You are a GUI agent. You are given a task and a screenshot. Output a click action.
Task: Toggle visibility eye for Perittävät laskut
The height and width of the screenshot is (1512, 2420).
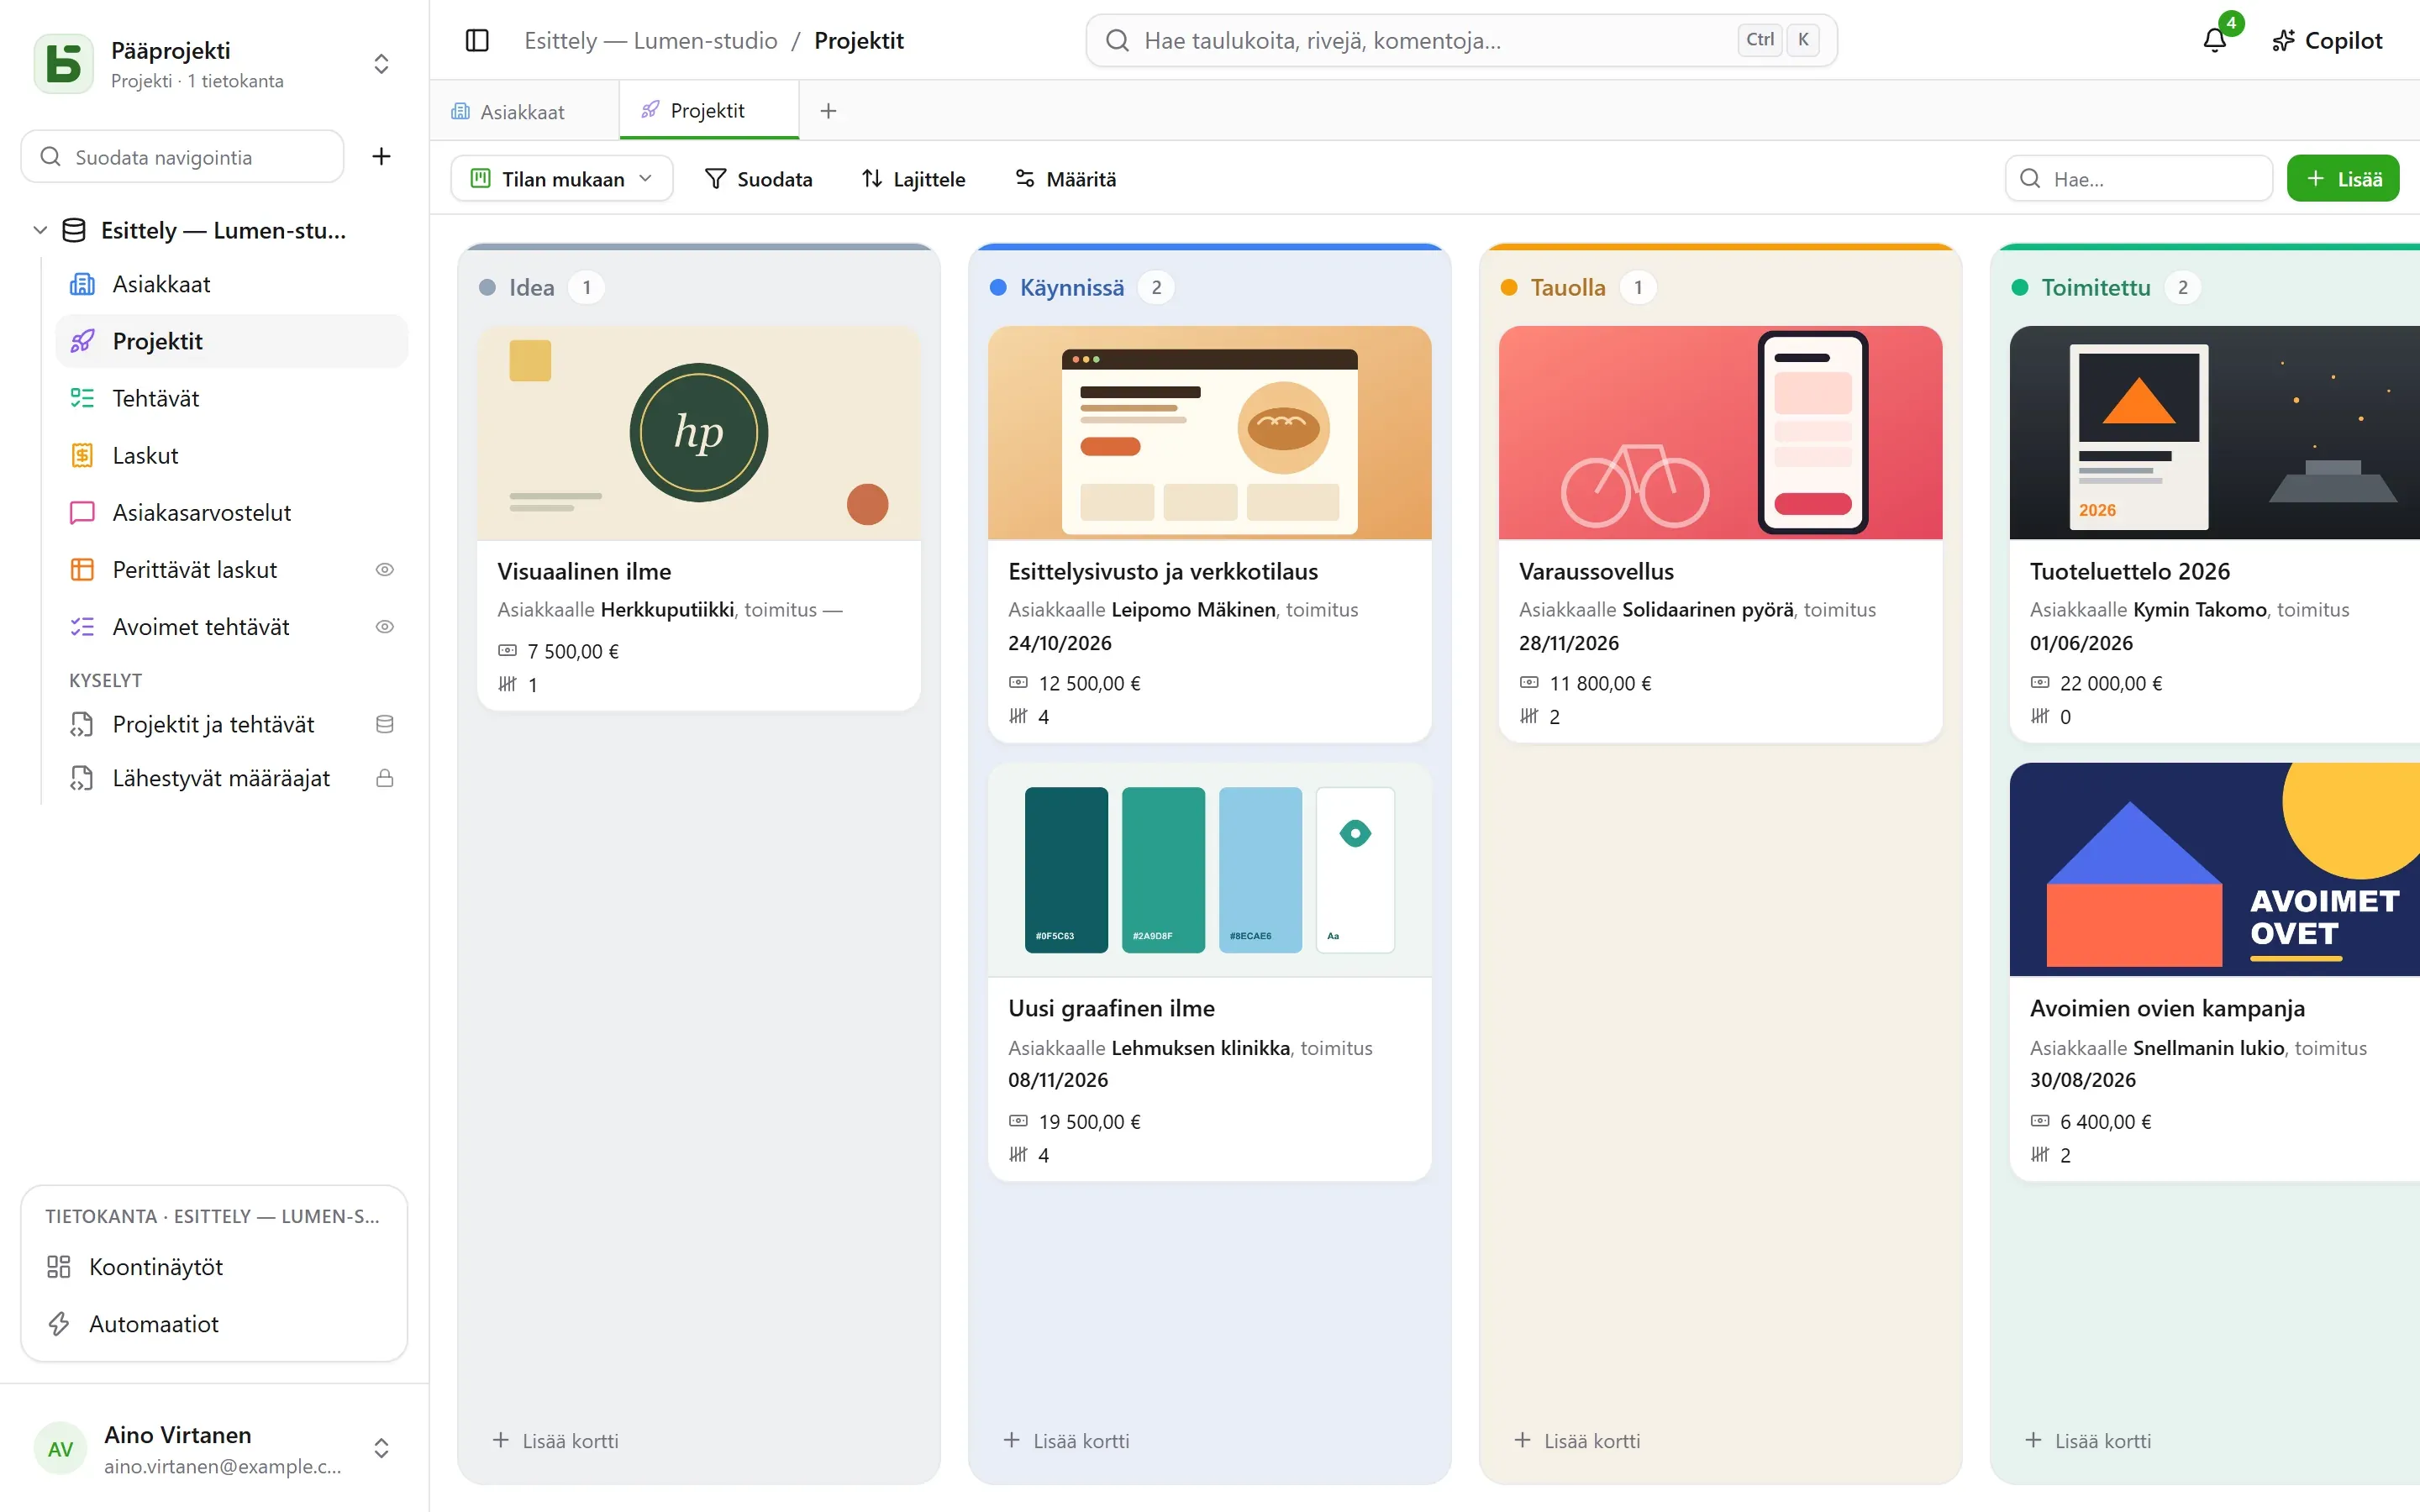click(x=384, y=570)
